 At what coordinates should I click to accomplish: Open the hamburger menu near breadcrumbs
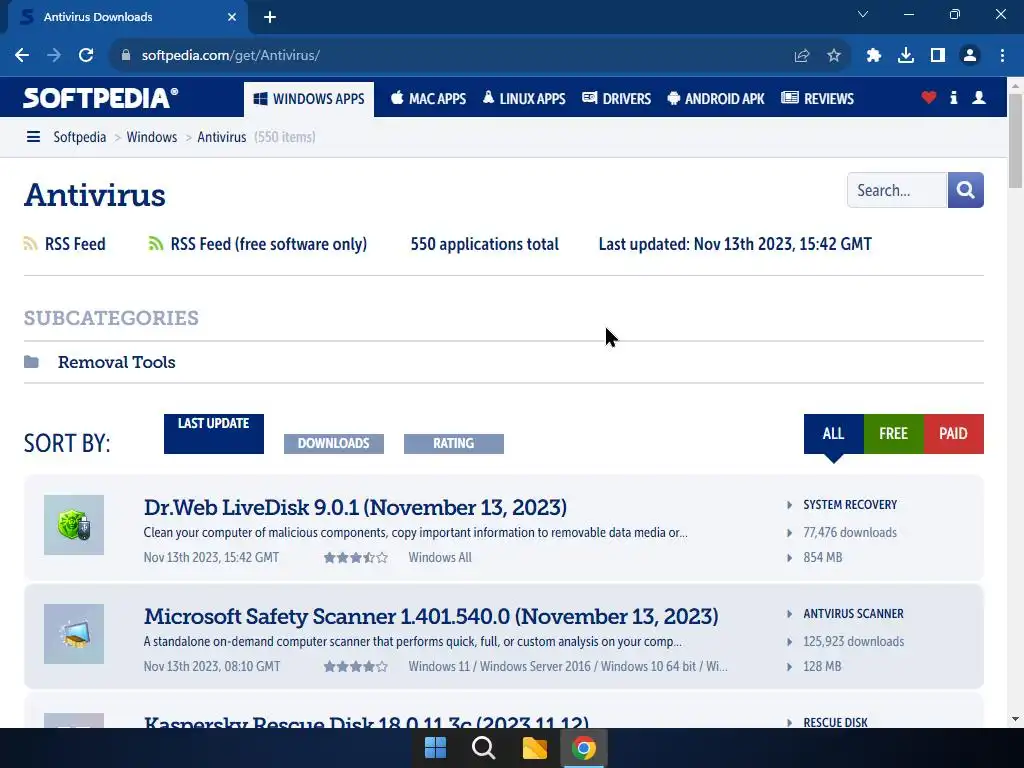click(x=33, y=136)
